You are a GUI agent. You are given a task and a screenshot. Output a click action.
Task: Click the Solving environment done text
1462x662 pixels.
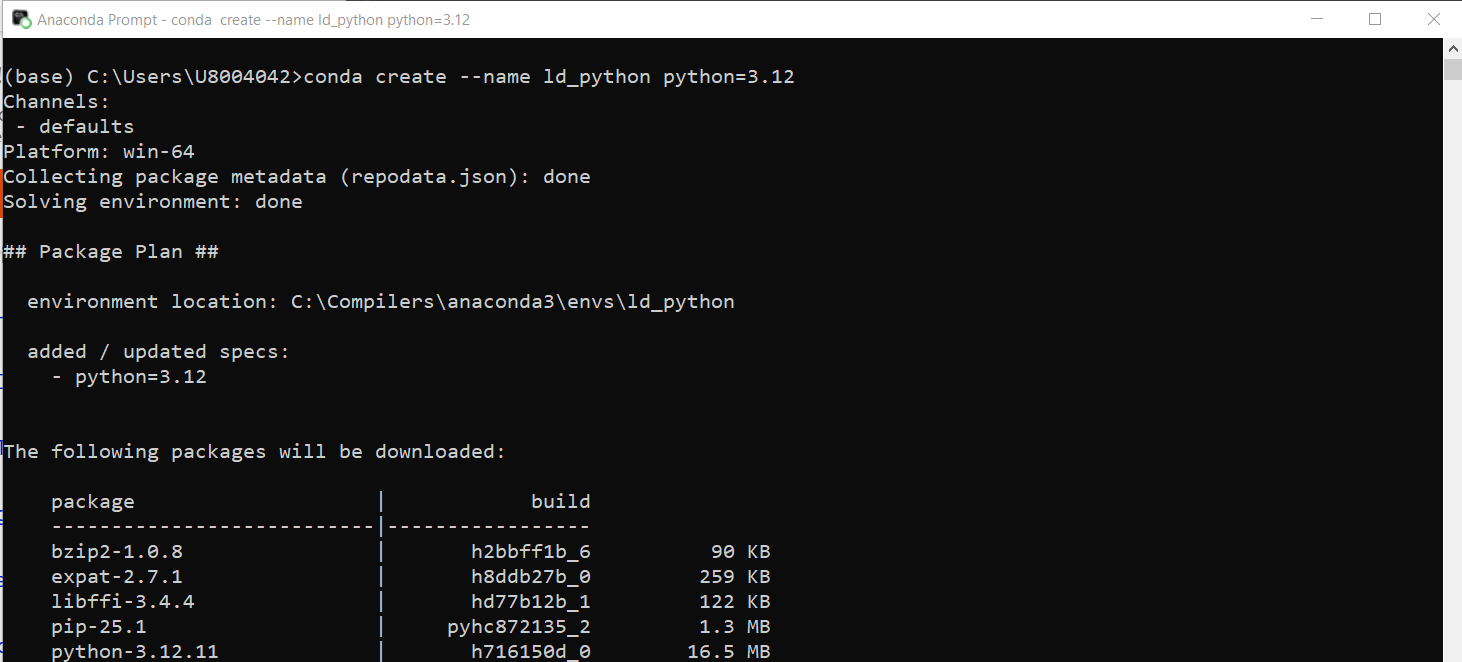coord(150,201)
